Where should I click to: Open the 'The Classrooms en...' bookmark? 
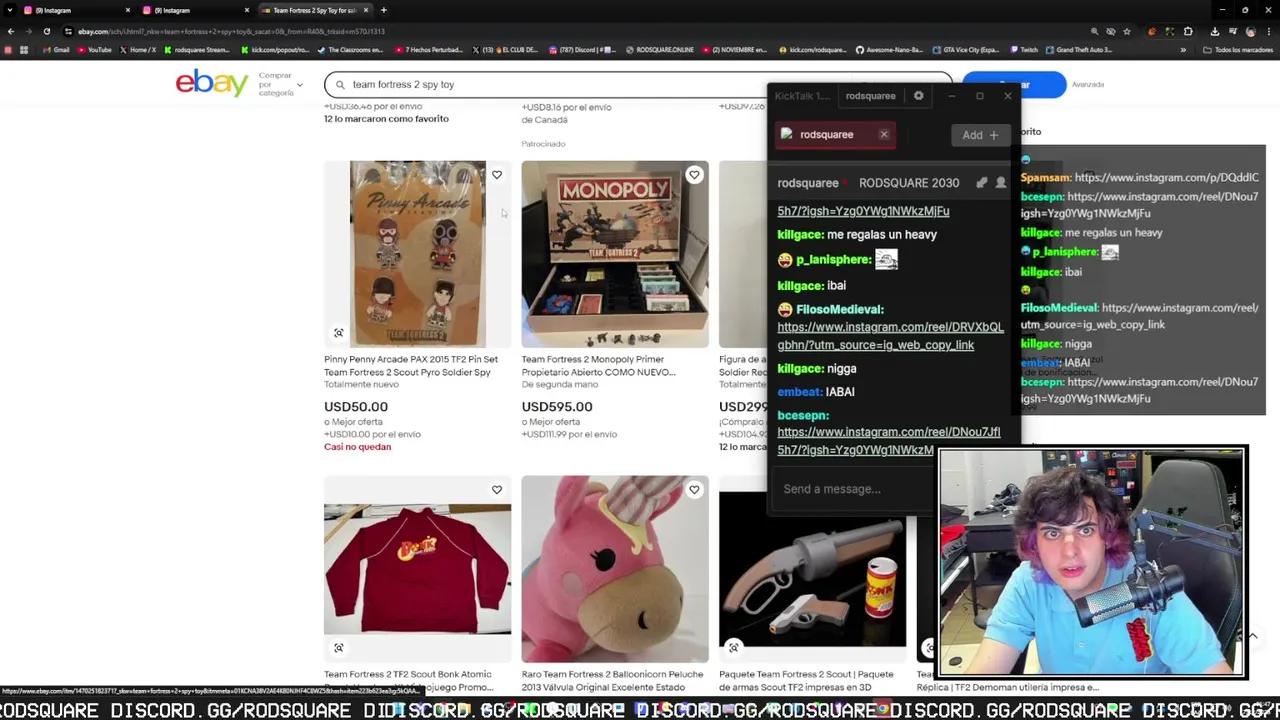[x=350, y=50]
